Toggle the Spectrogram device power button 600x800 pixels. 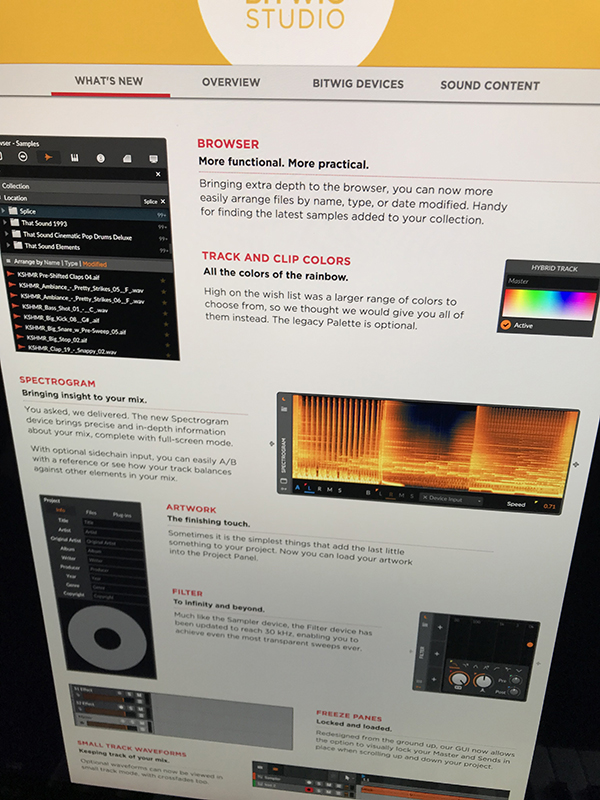tap(284, 399)
